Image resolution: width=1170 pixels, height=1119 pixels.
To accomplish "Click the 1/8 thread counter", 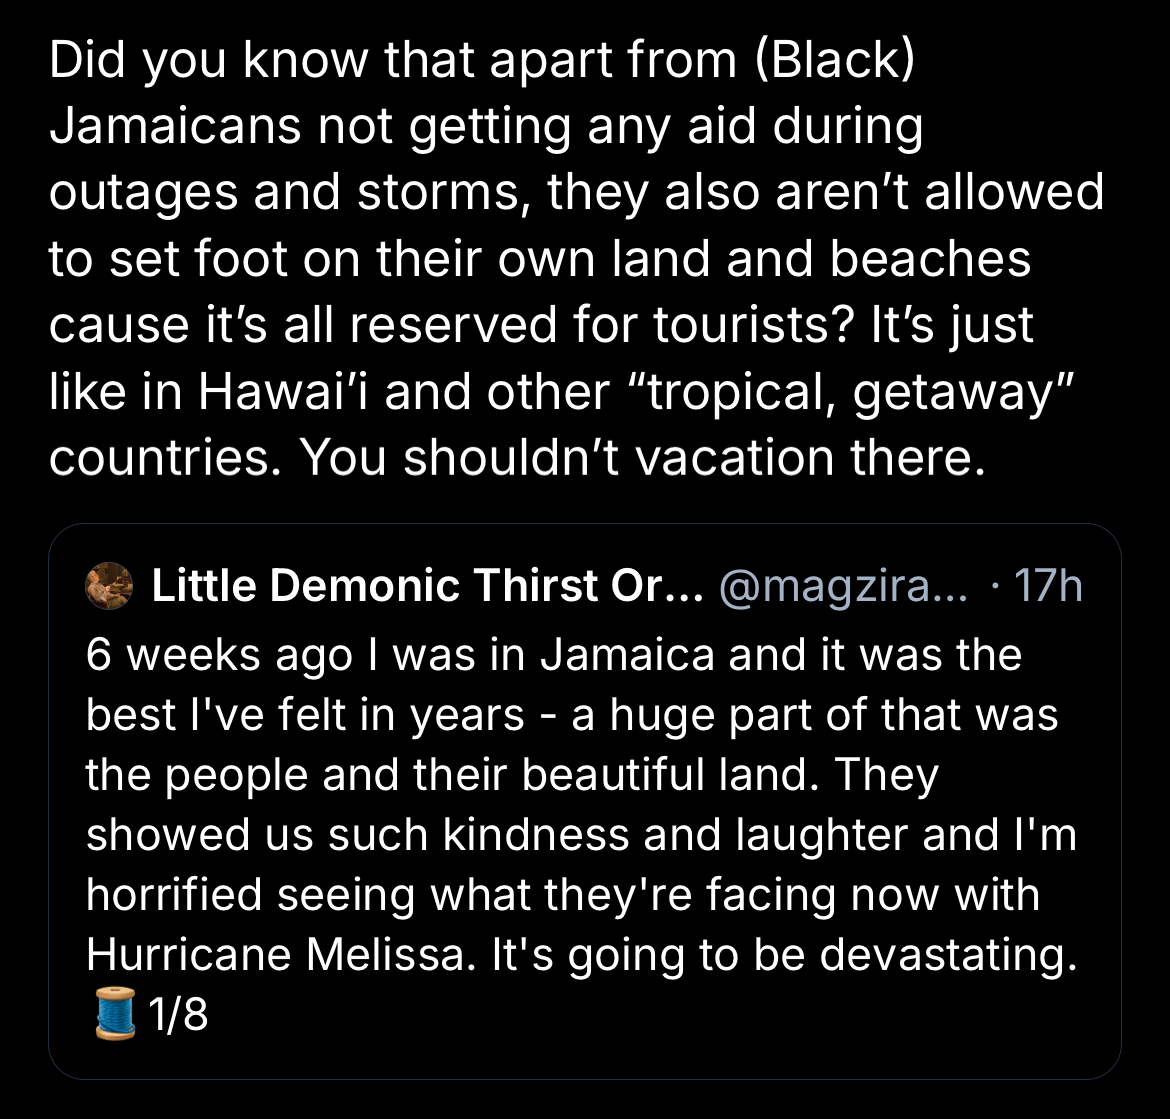I will click(x=178, y=1015).
